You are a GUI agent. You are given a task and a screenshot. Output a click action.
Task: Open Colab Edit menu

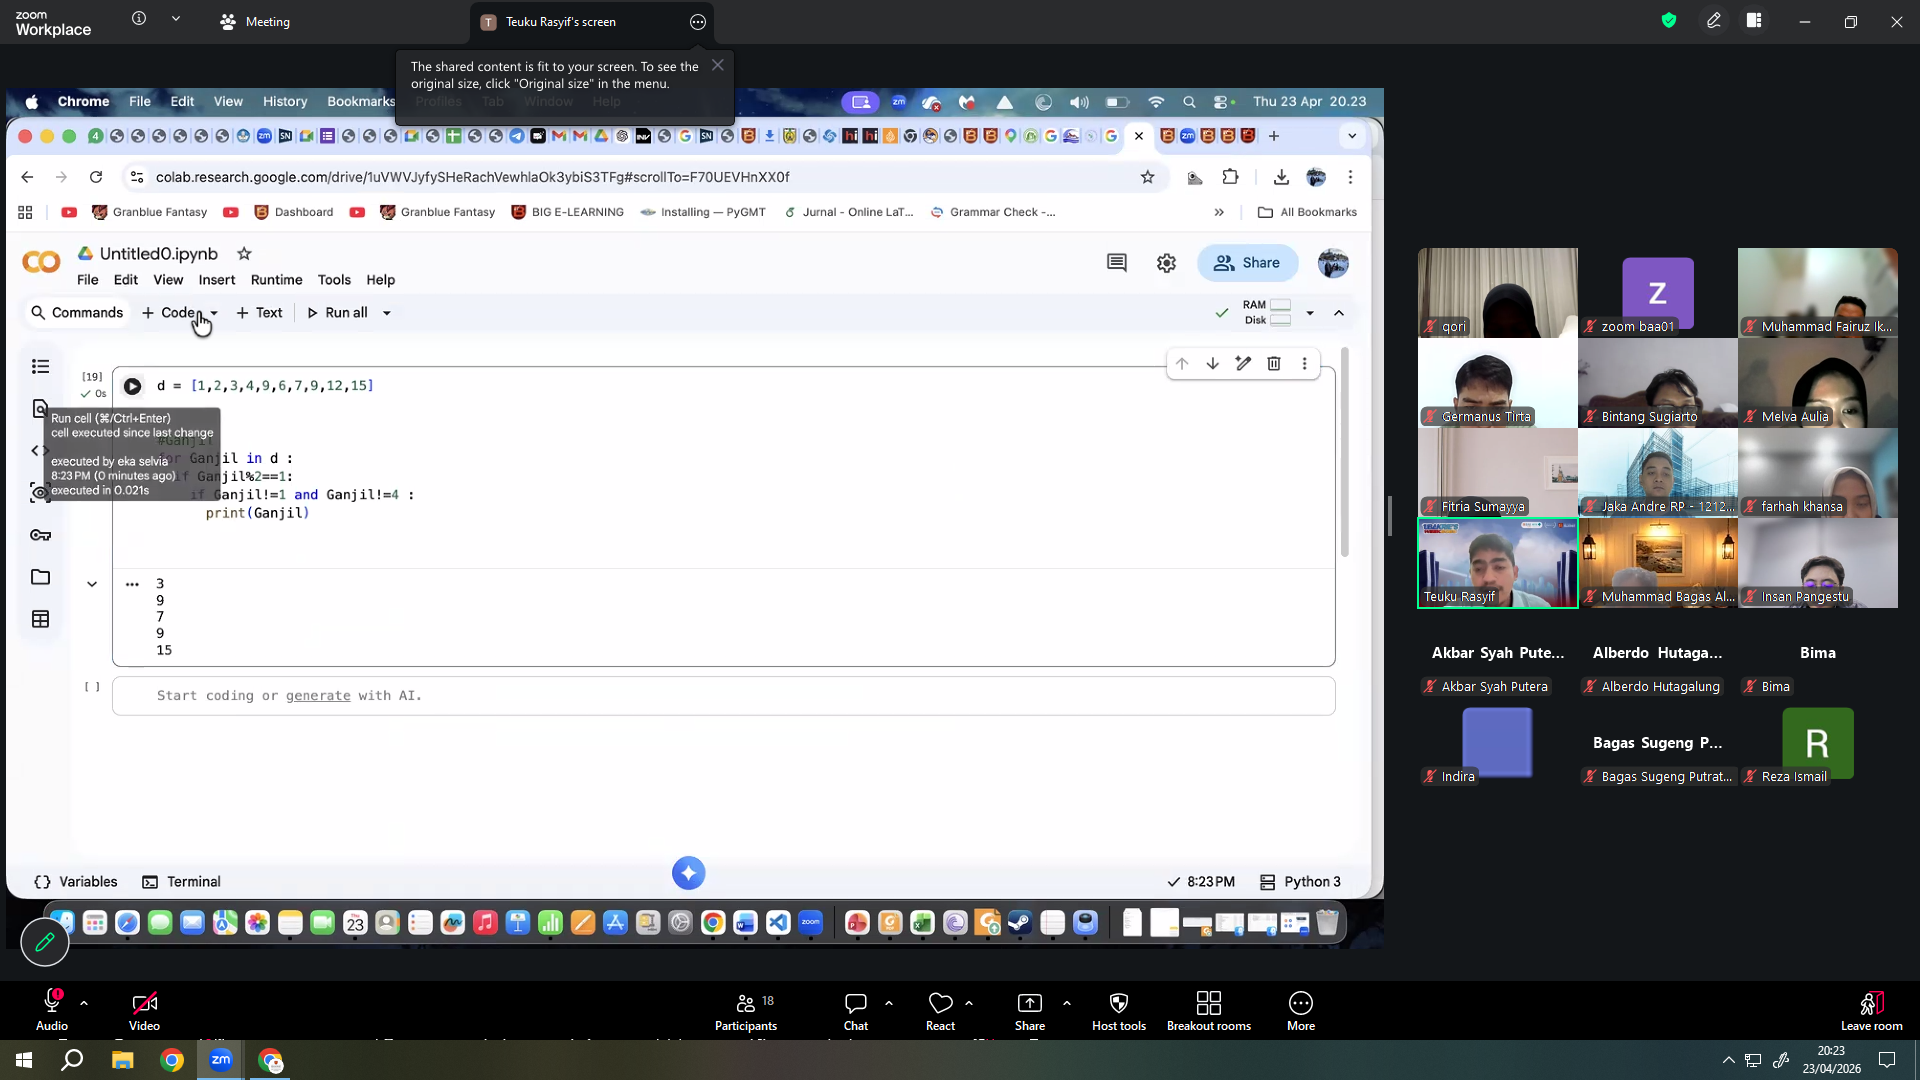point(126,280)
